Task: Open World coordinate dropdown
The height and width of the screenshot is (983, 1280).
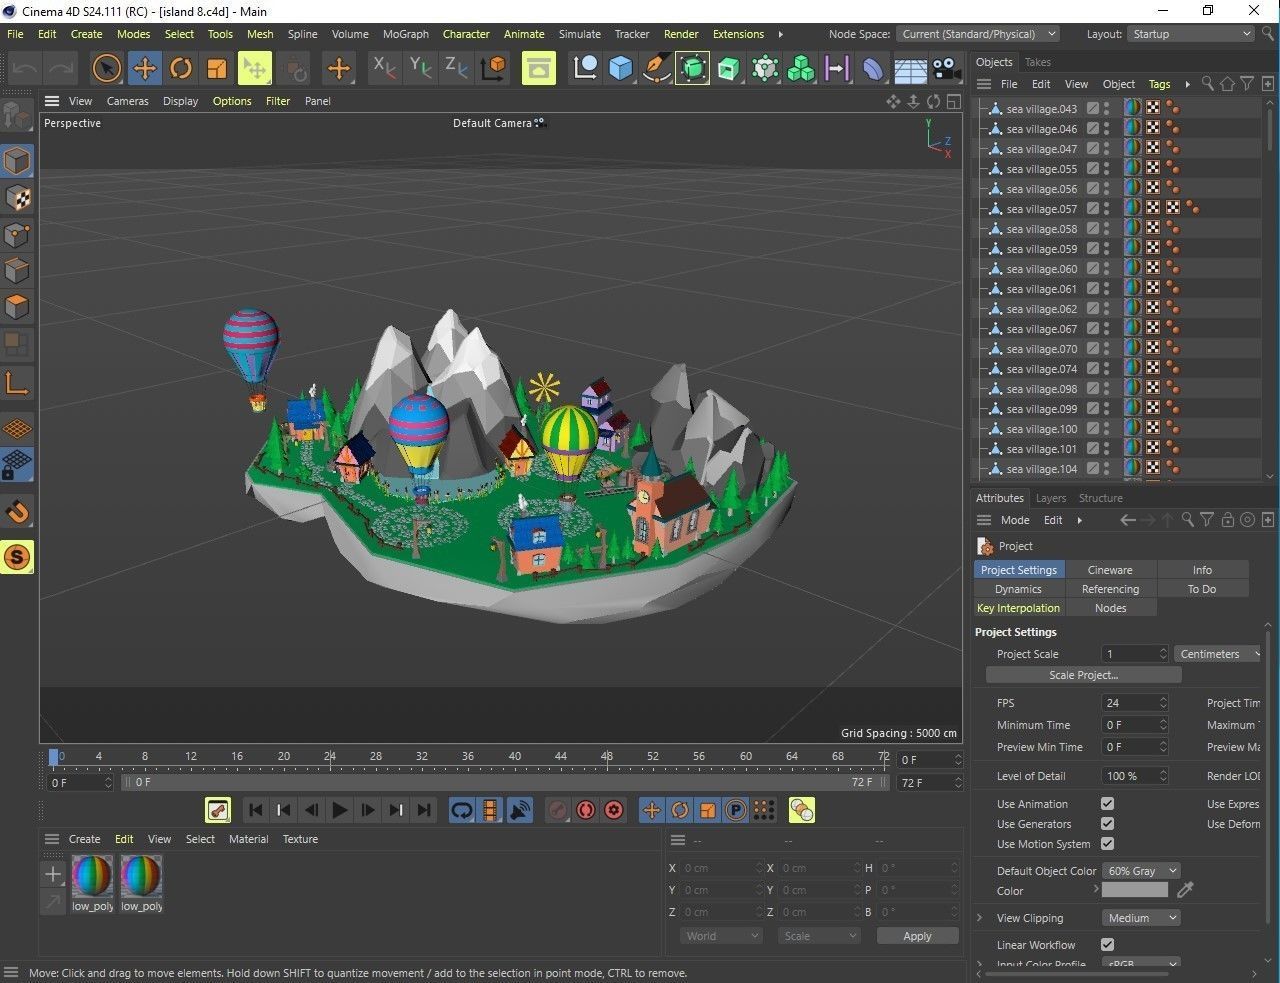Action: (721, 936)
